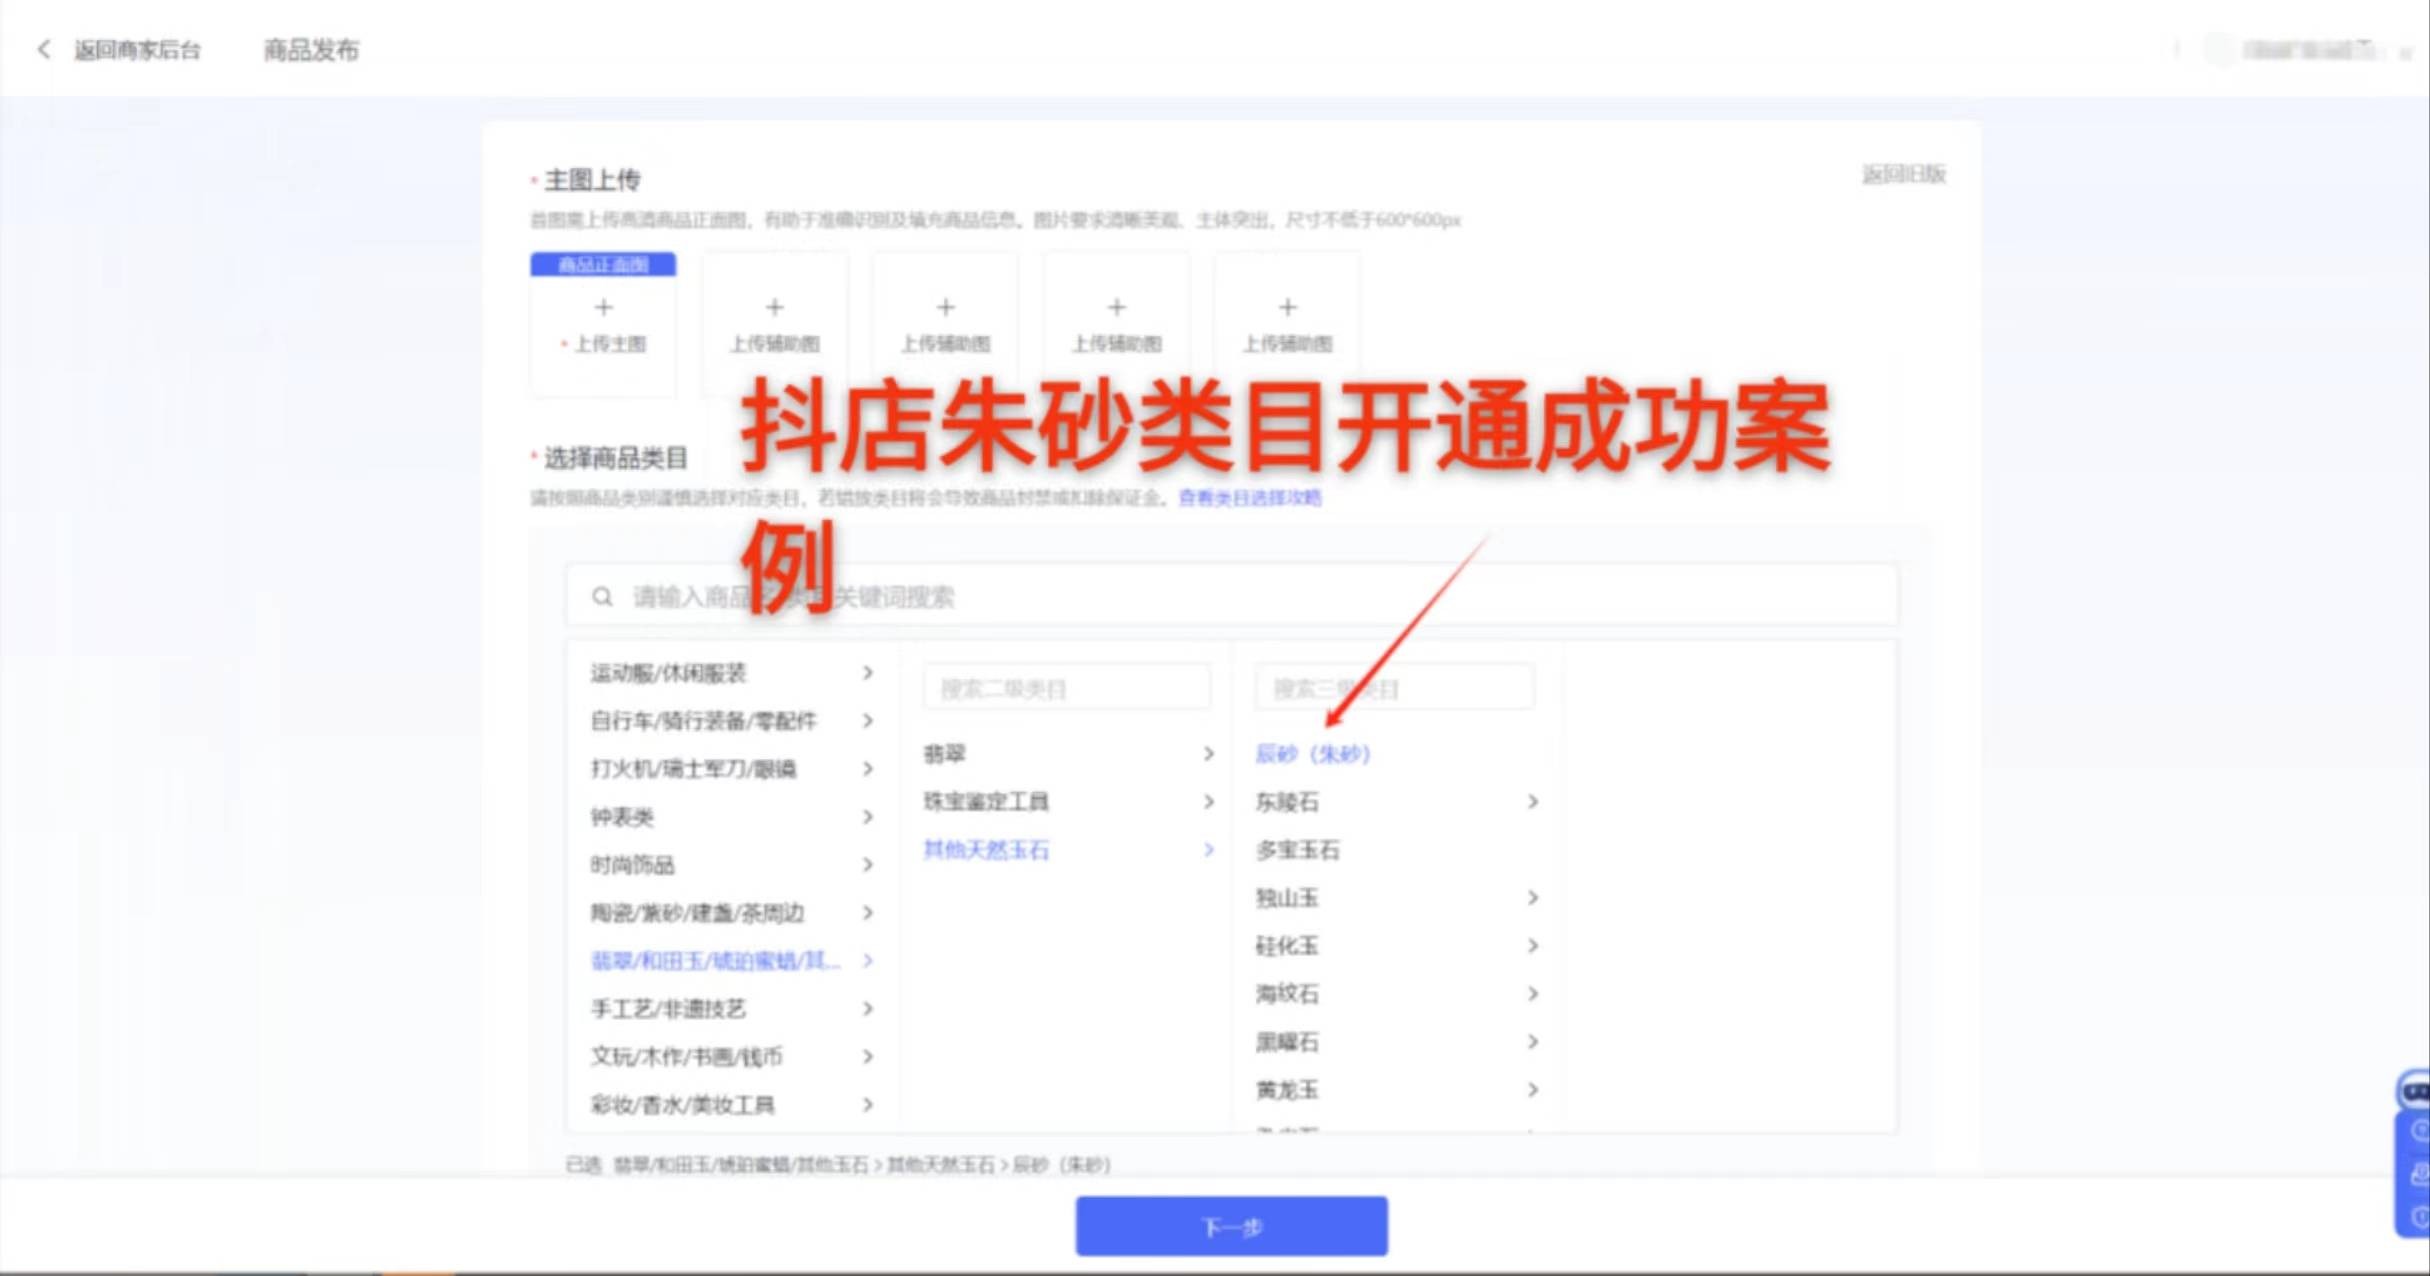Screen dimensions: 2430x1276
Task: Expand chevron next to 彩妆/香水/美妆工具
Action: pyautogui.click(x=868, y=1105)
